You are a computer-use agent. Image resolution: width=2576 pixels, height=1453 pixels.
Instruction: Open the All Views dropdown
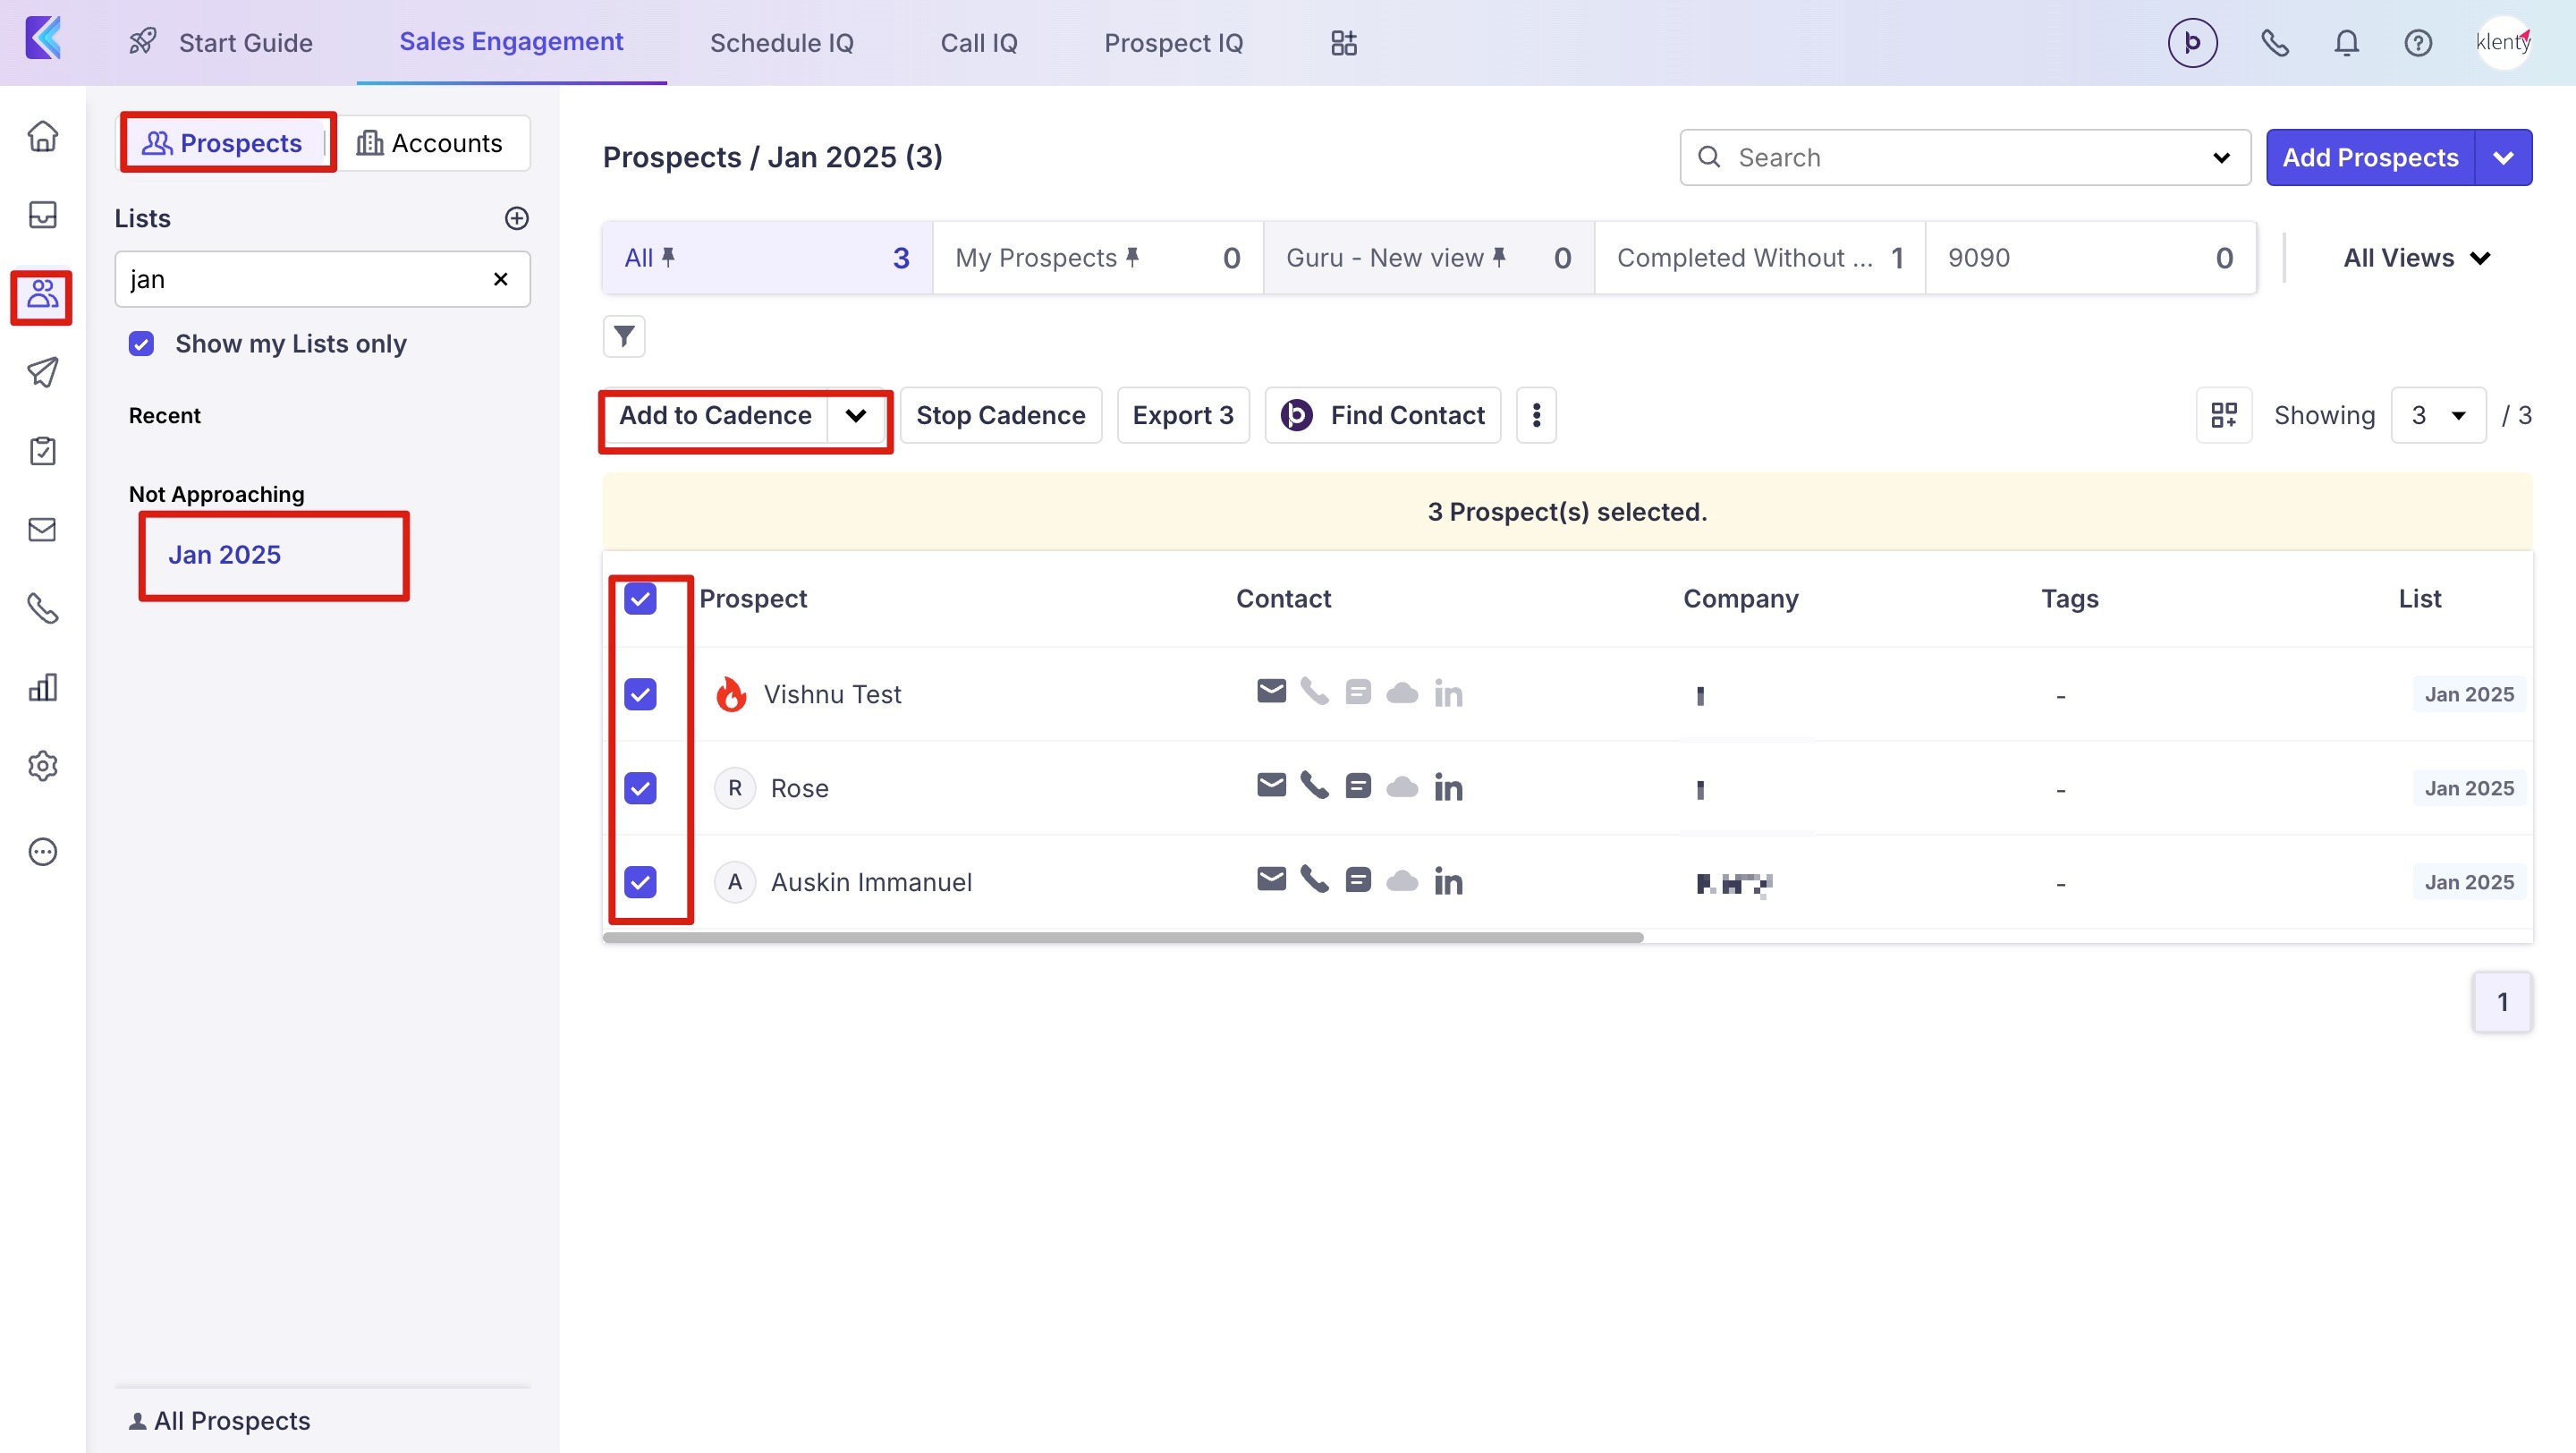tap(2415, 258)
